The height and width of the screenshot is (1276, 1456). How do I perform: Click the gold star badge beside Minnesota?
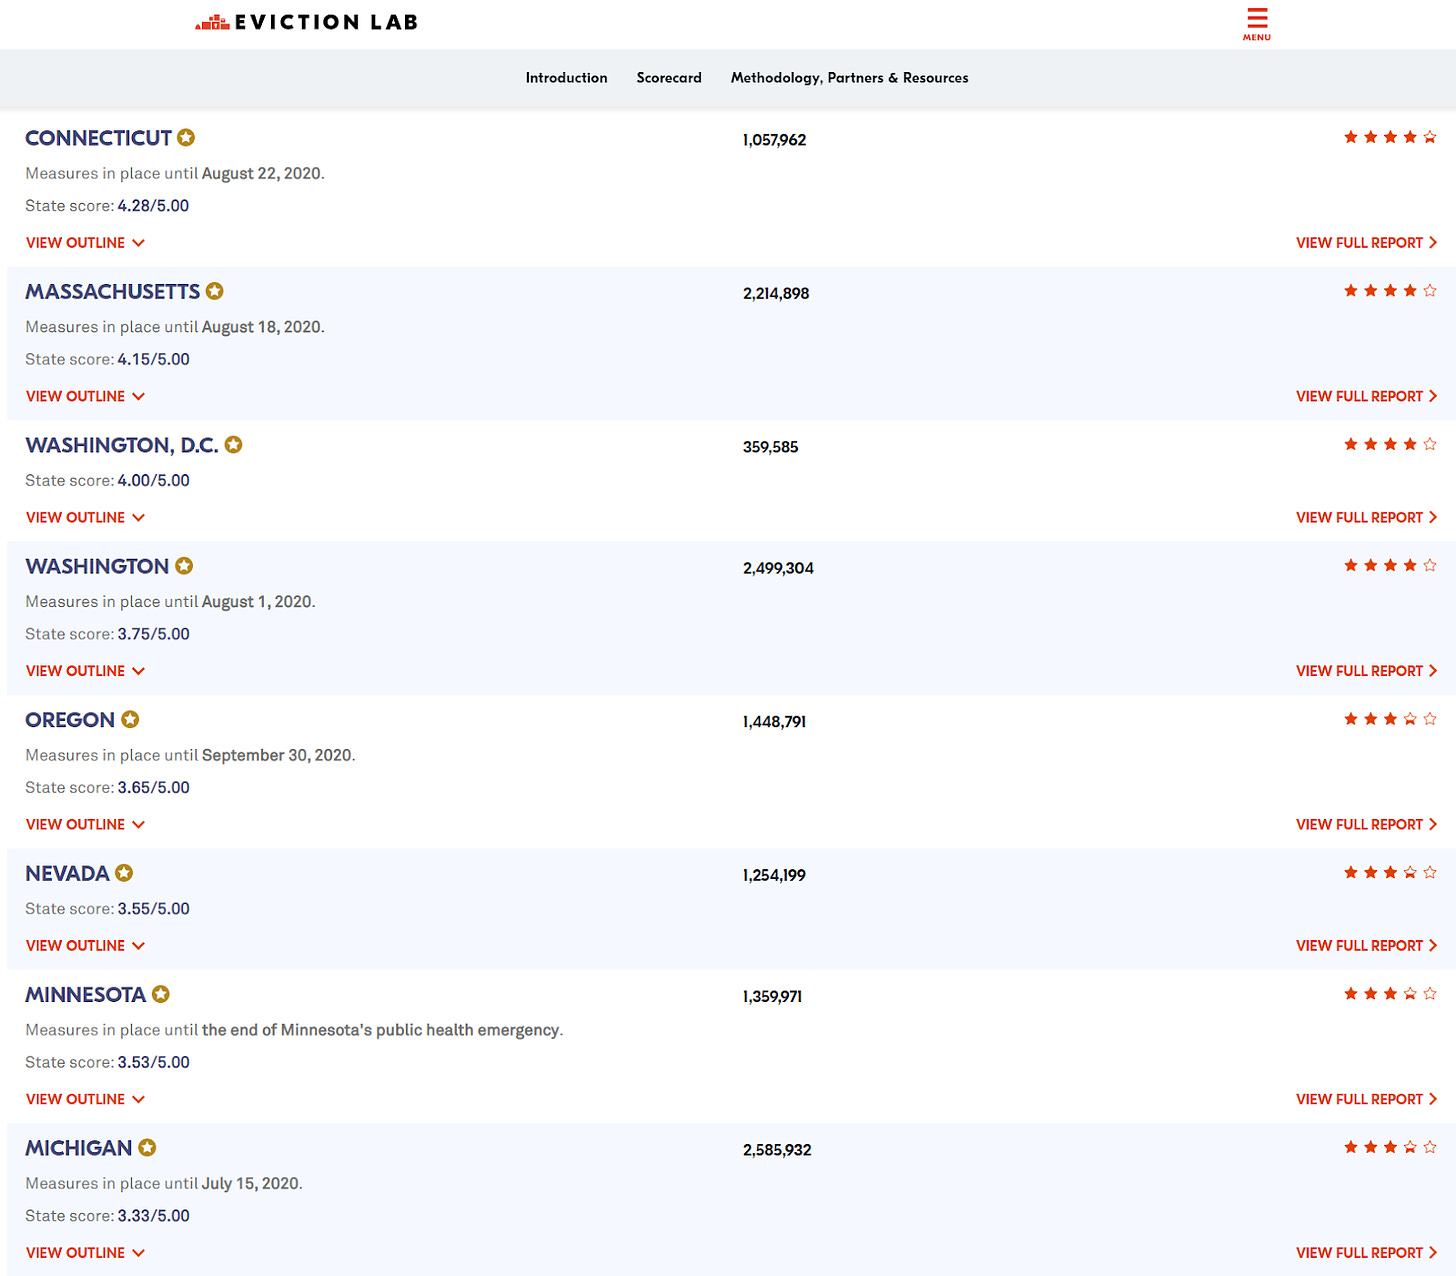pos(161,994)
